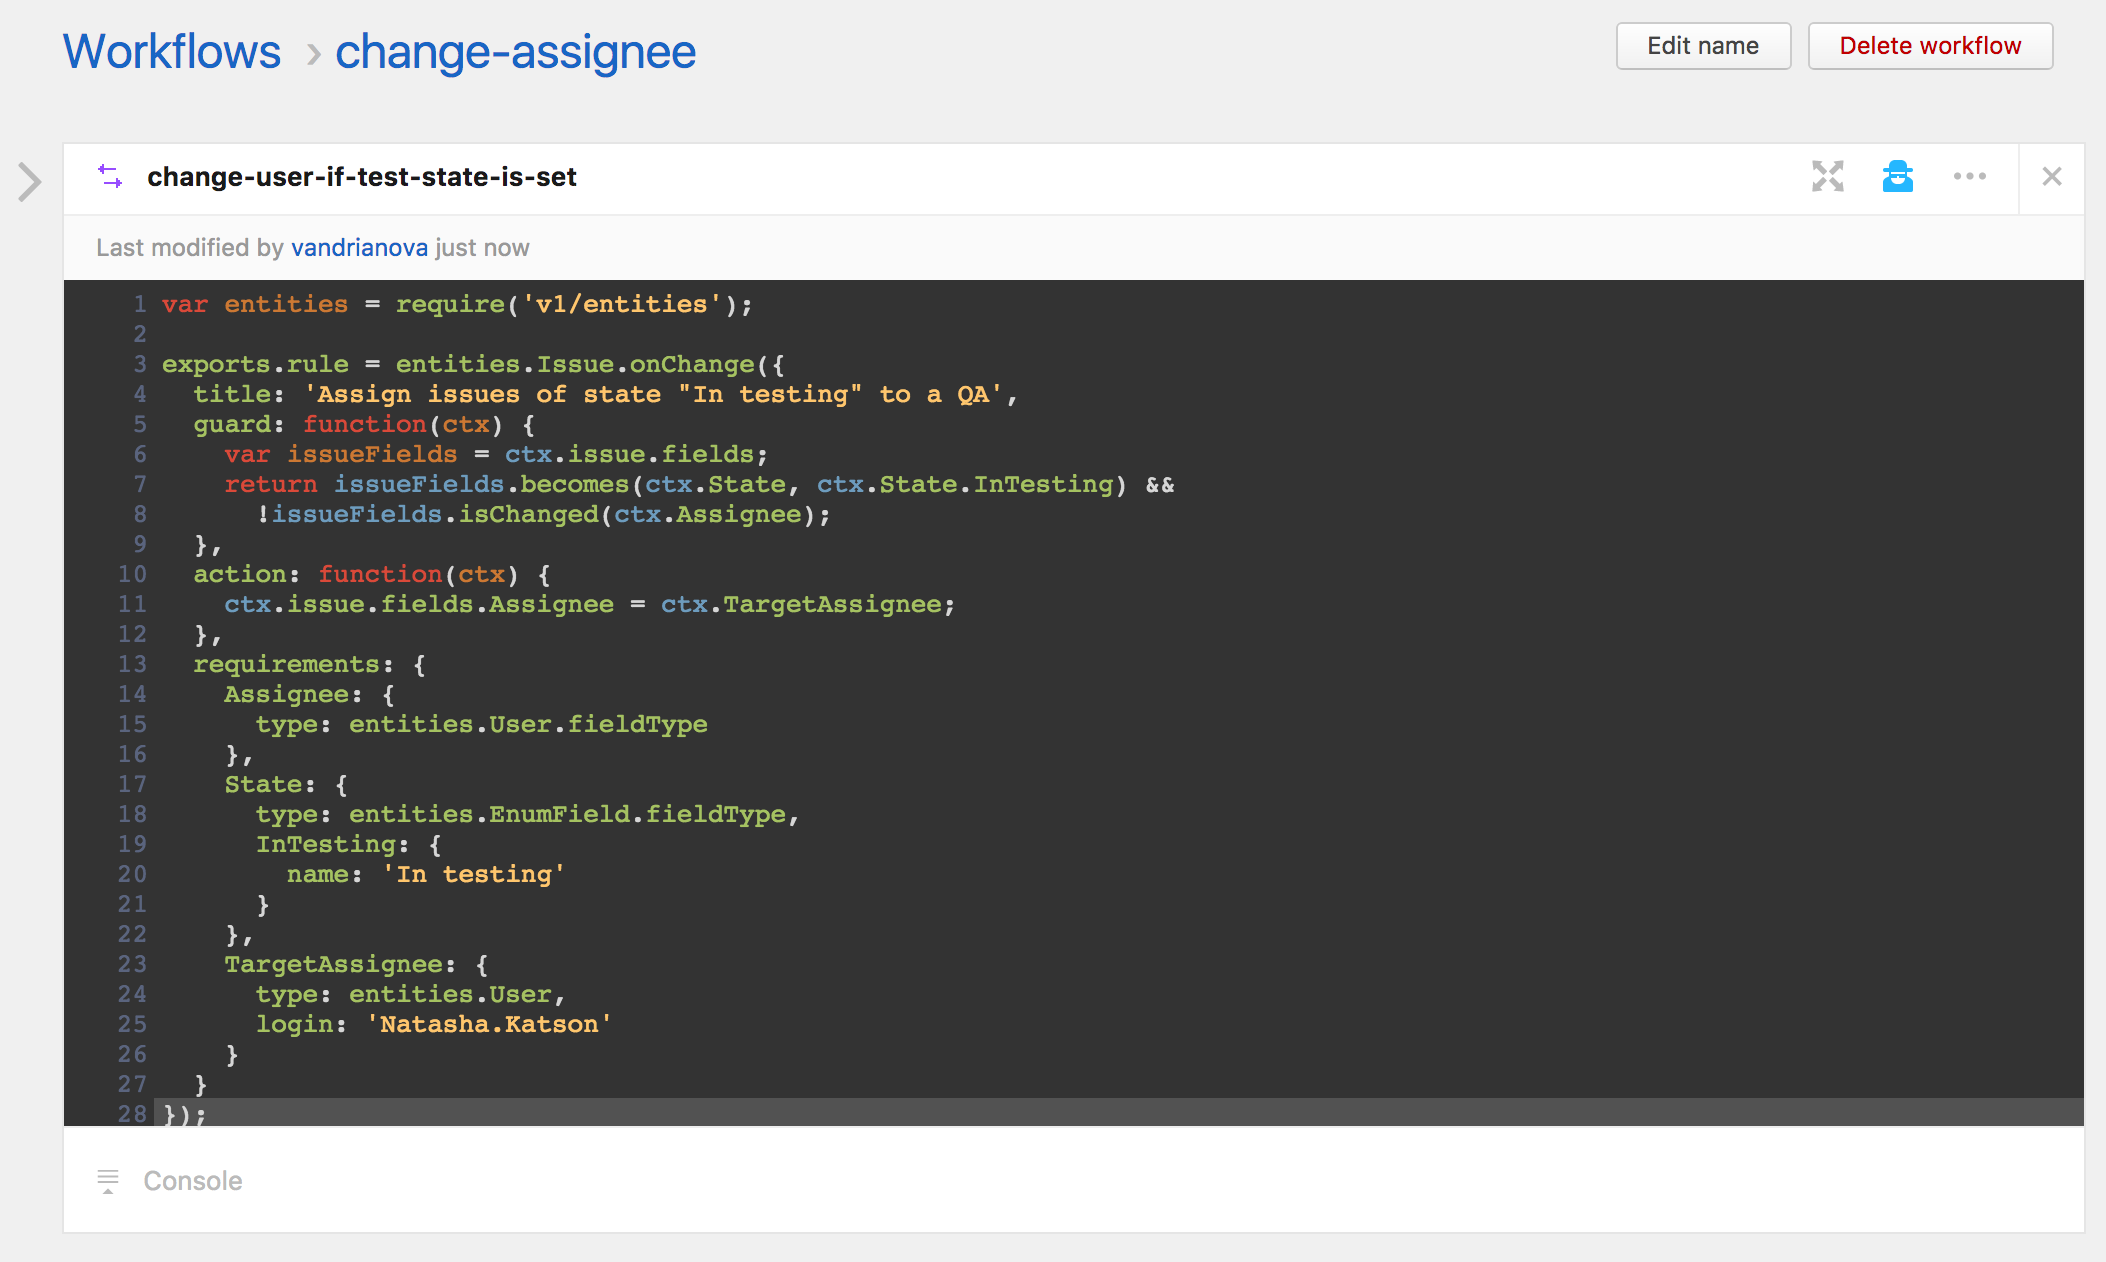Viewport: 2106px width, 1262px height.
Task: Click the 'Natasha.Katson' login string
Action: (x=489, y=1024)
